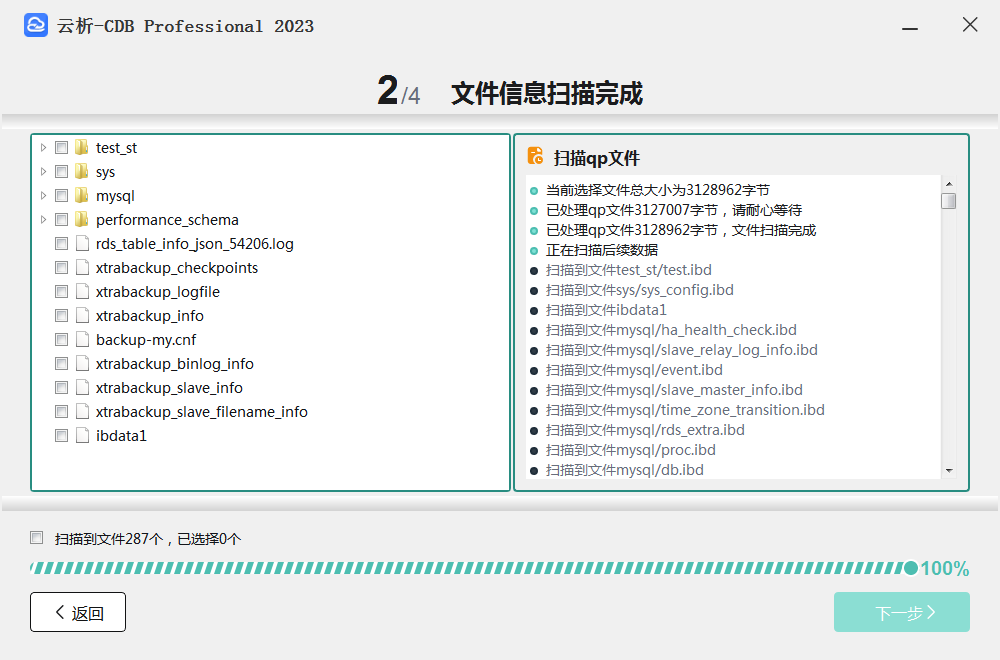This screenshot has height=660, width=1000.
Task: Click log entry 扫描到文件mysql/event.ibd
Action: pyautogui.click(x=634, y=370)
